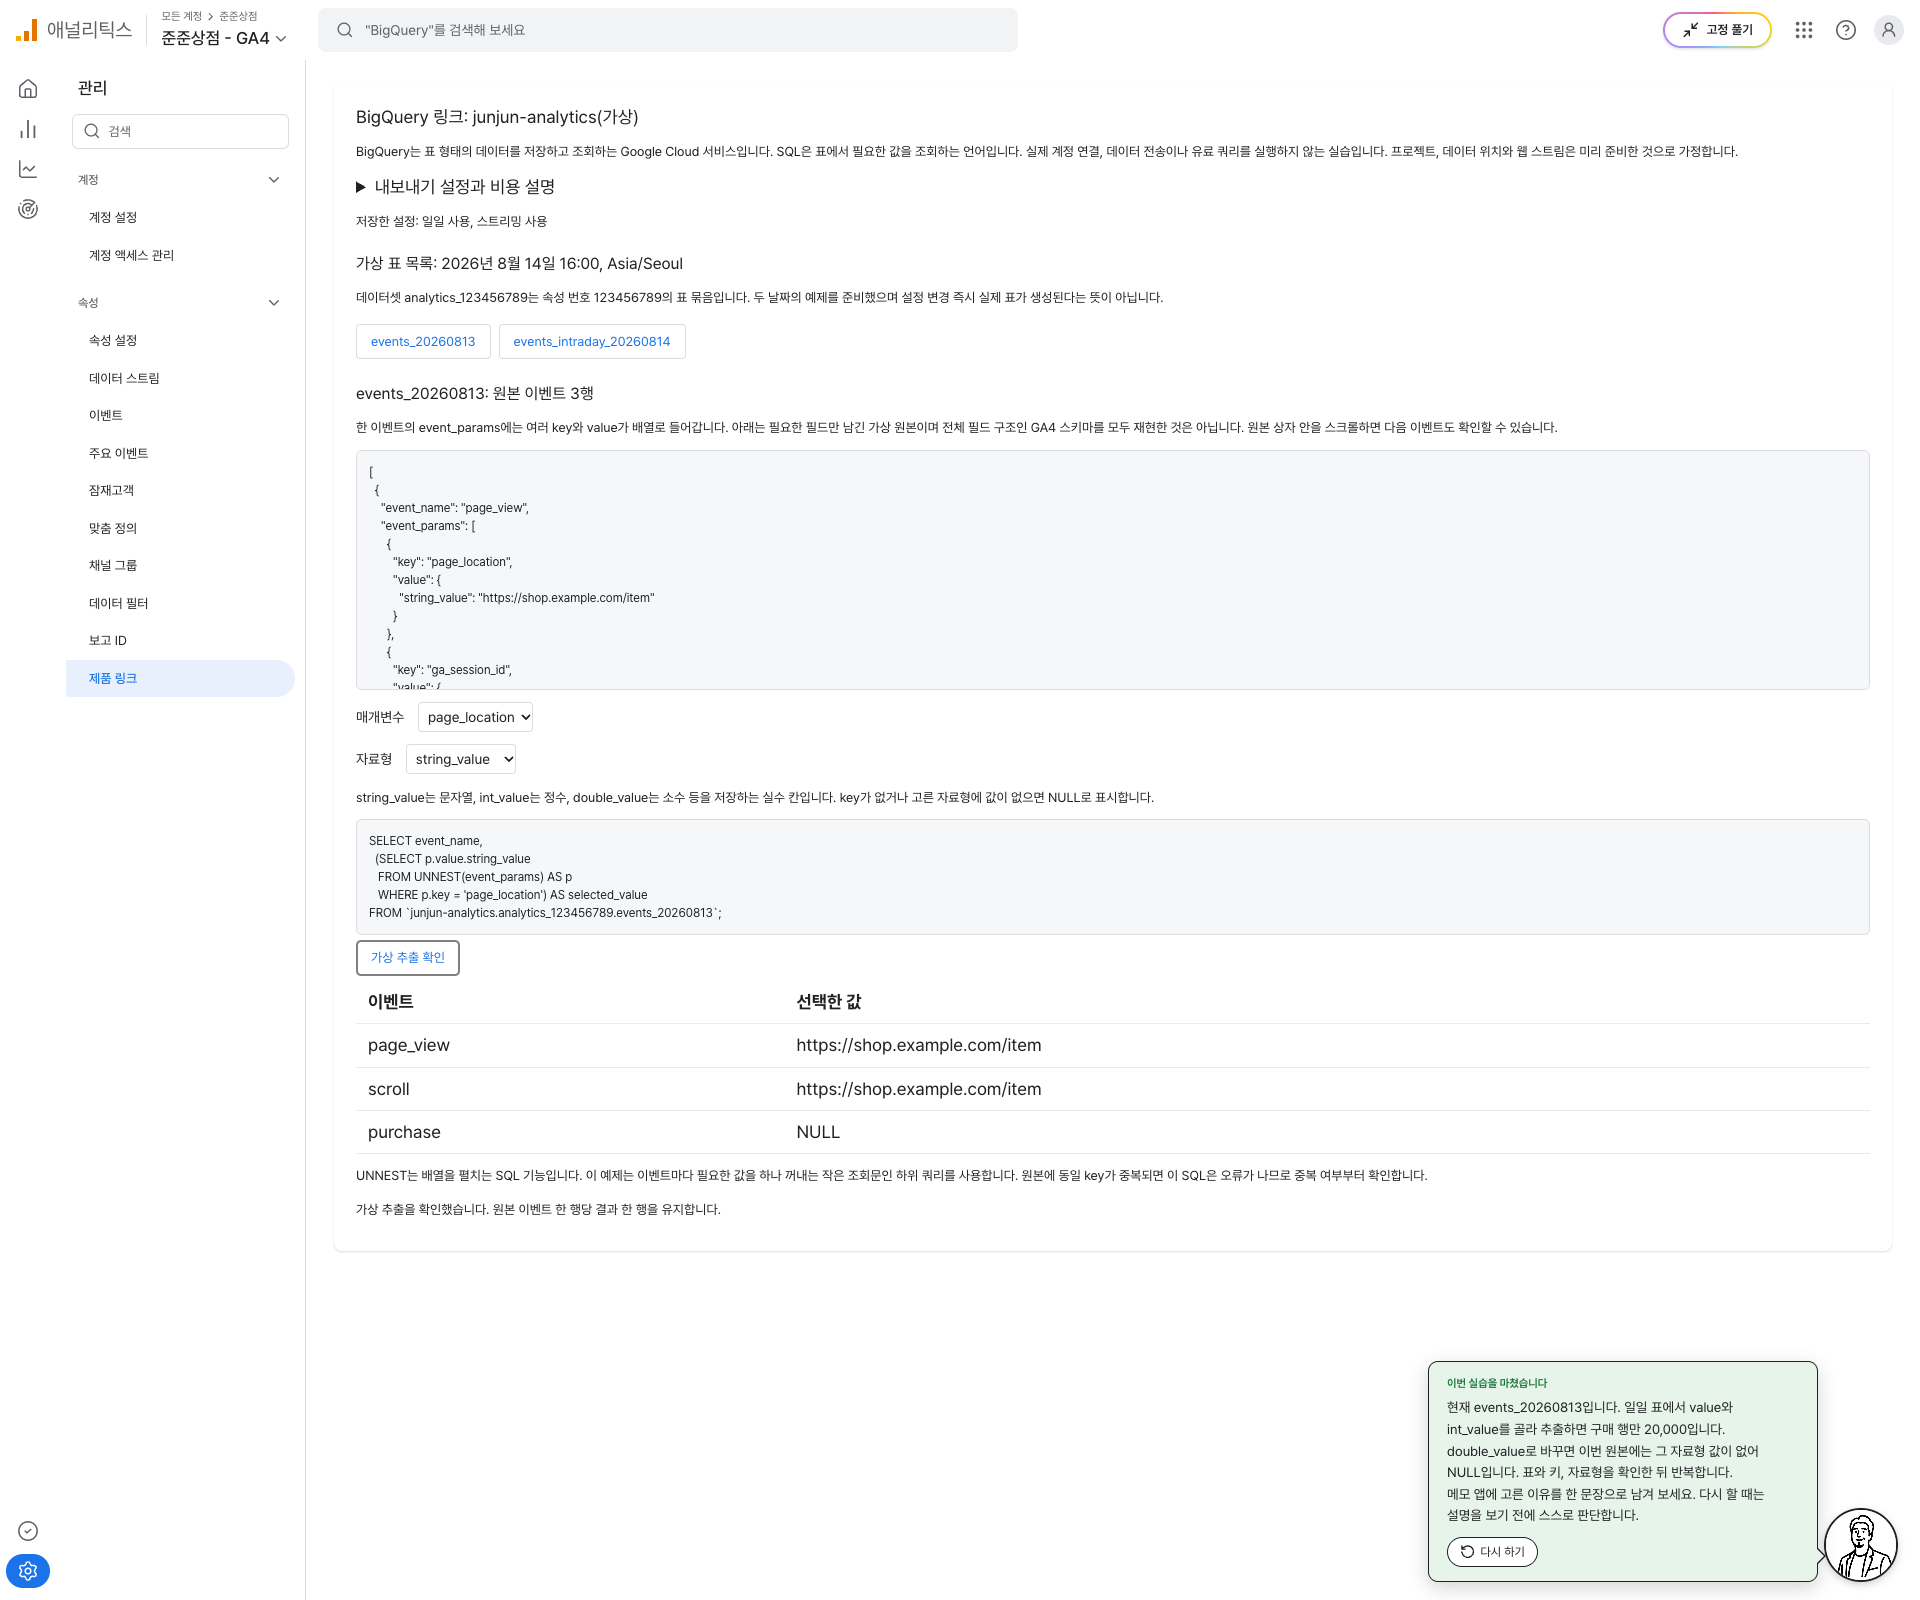
Task: Collapse the 계정 section chevron
Action: [274, 180]
